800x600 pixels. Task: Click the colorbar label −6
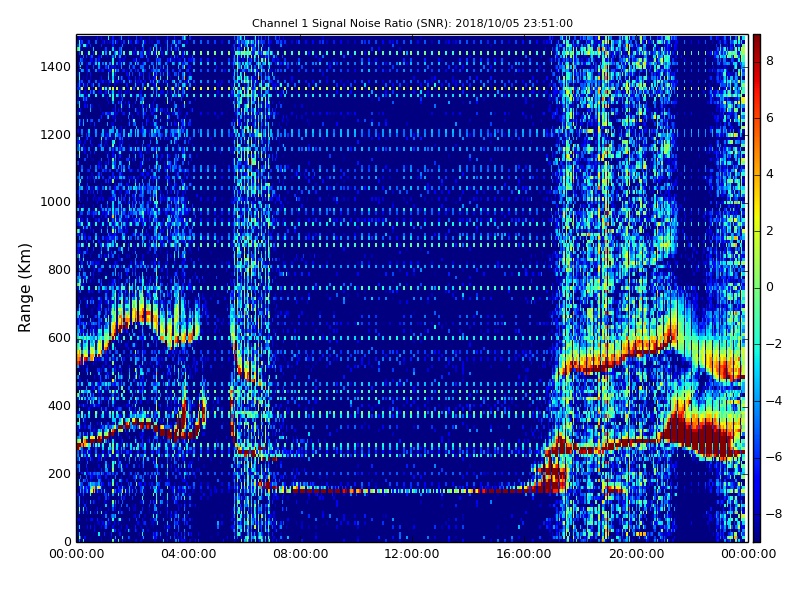click(x=774, y=457)
